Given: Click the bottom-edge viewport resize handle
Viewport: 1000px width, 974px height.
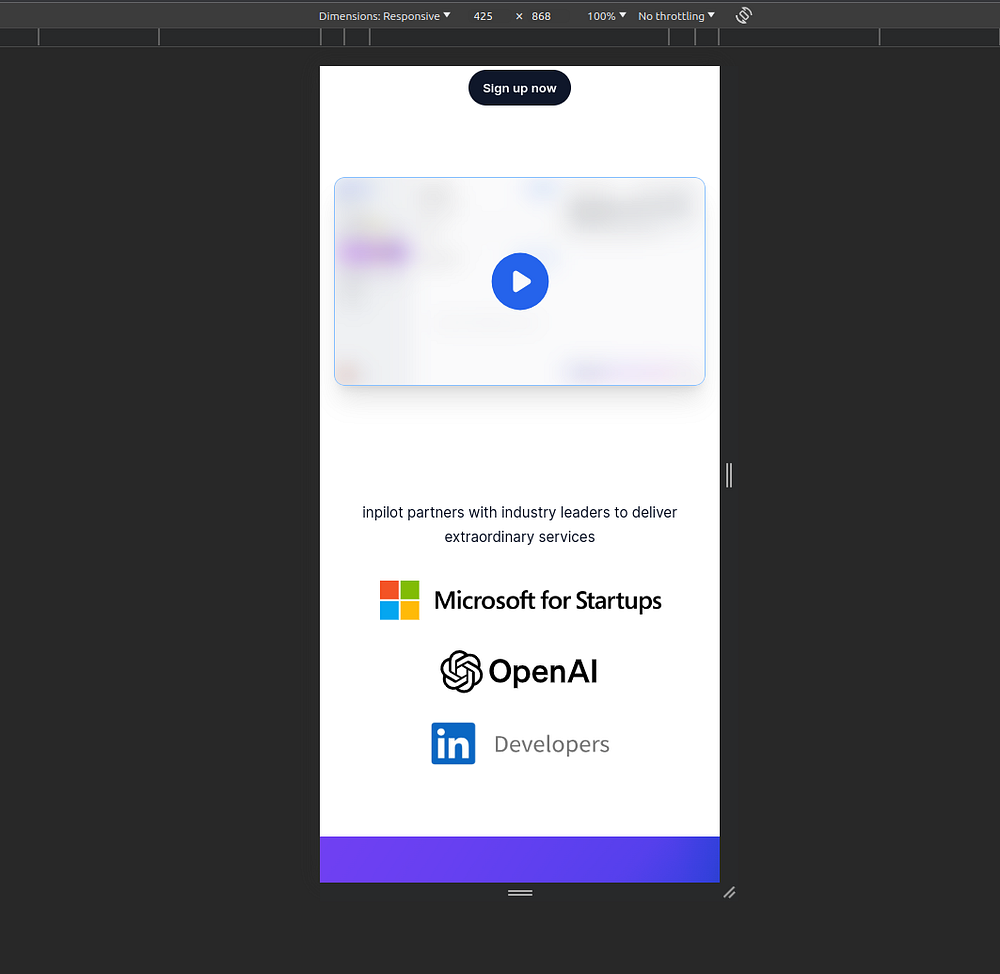Looking at the screenshot, I should point(520,892).
